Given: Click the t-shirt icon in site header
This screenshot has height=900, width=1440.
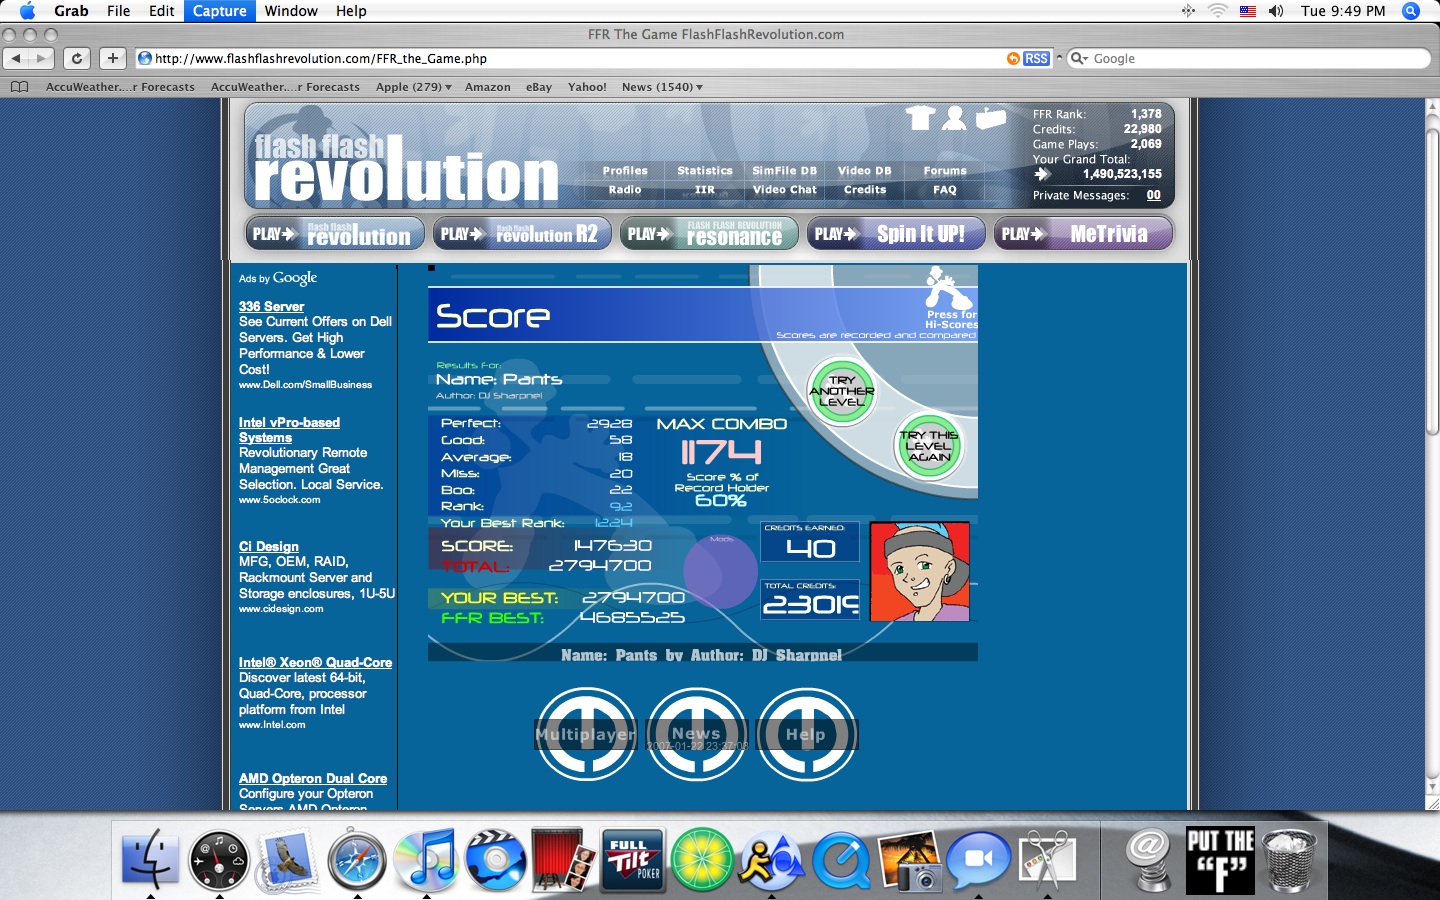Looking at the screenshot, I should [920, 118].
